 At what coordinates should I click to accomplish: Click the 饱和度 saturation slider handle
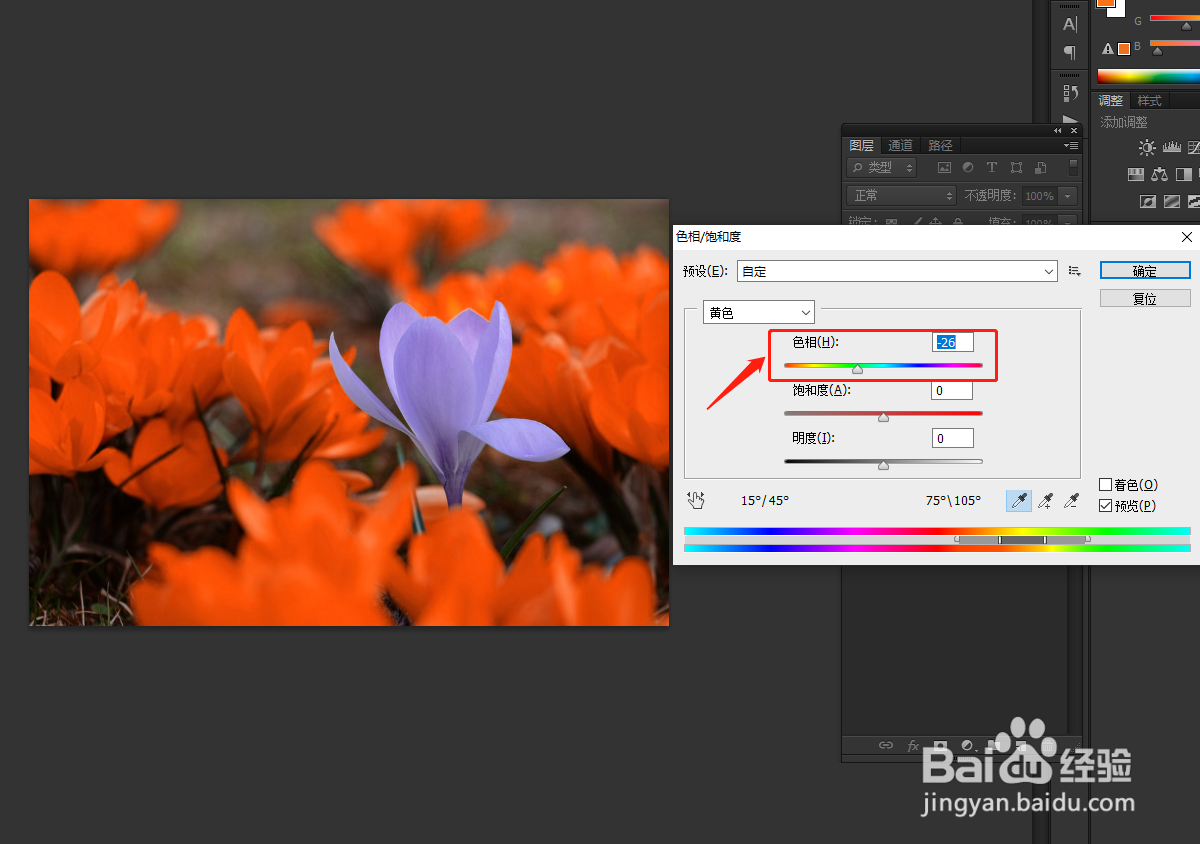883,417
